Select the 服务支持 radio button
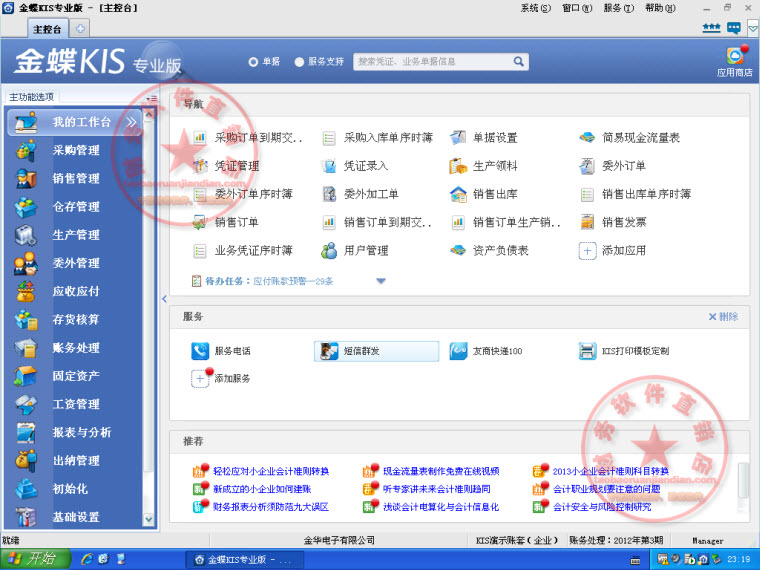The height and width of the screenshot is (570, 760). pos(300,62)
